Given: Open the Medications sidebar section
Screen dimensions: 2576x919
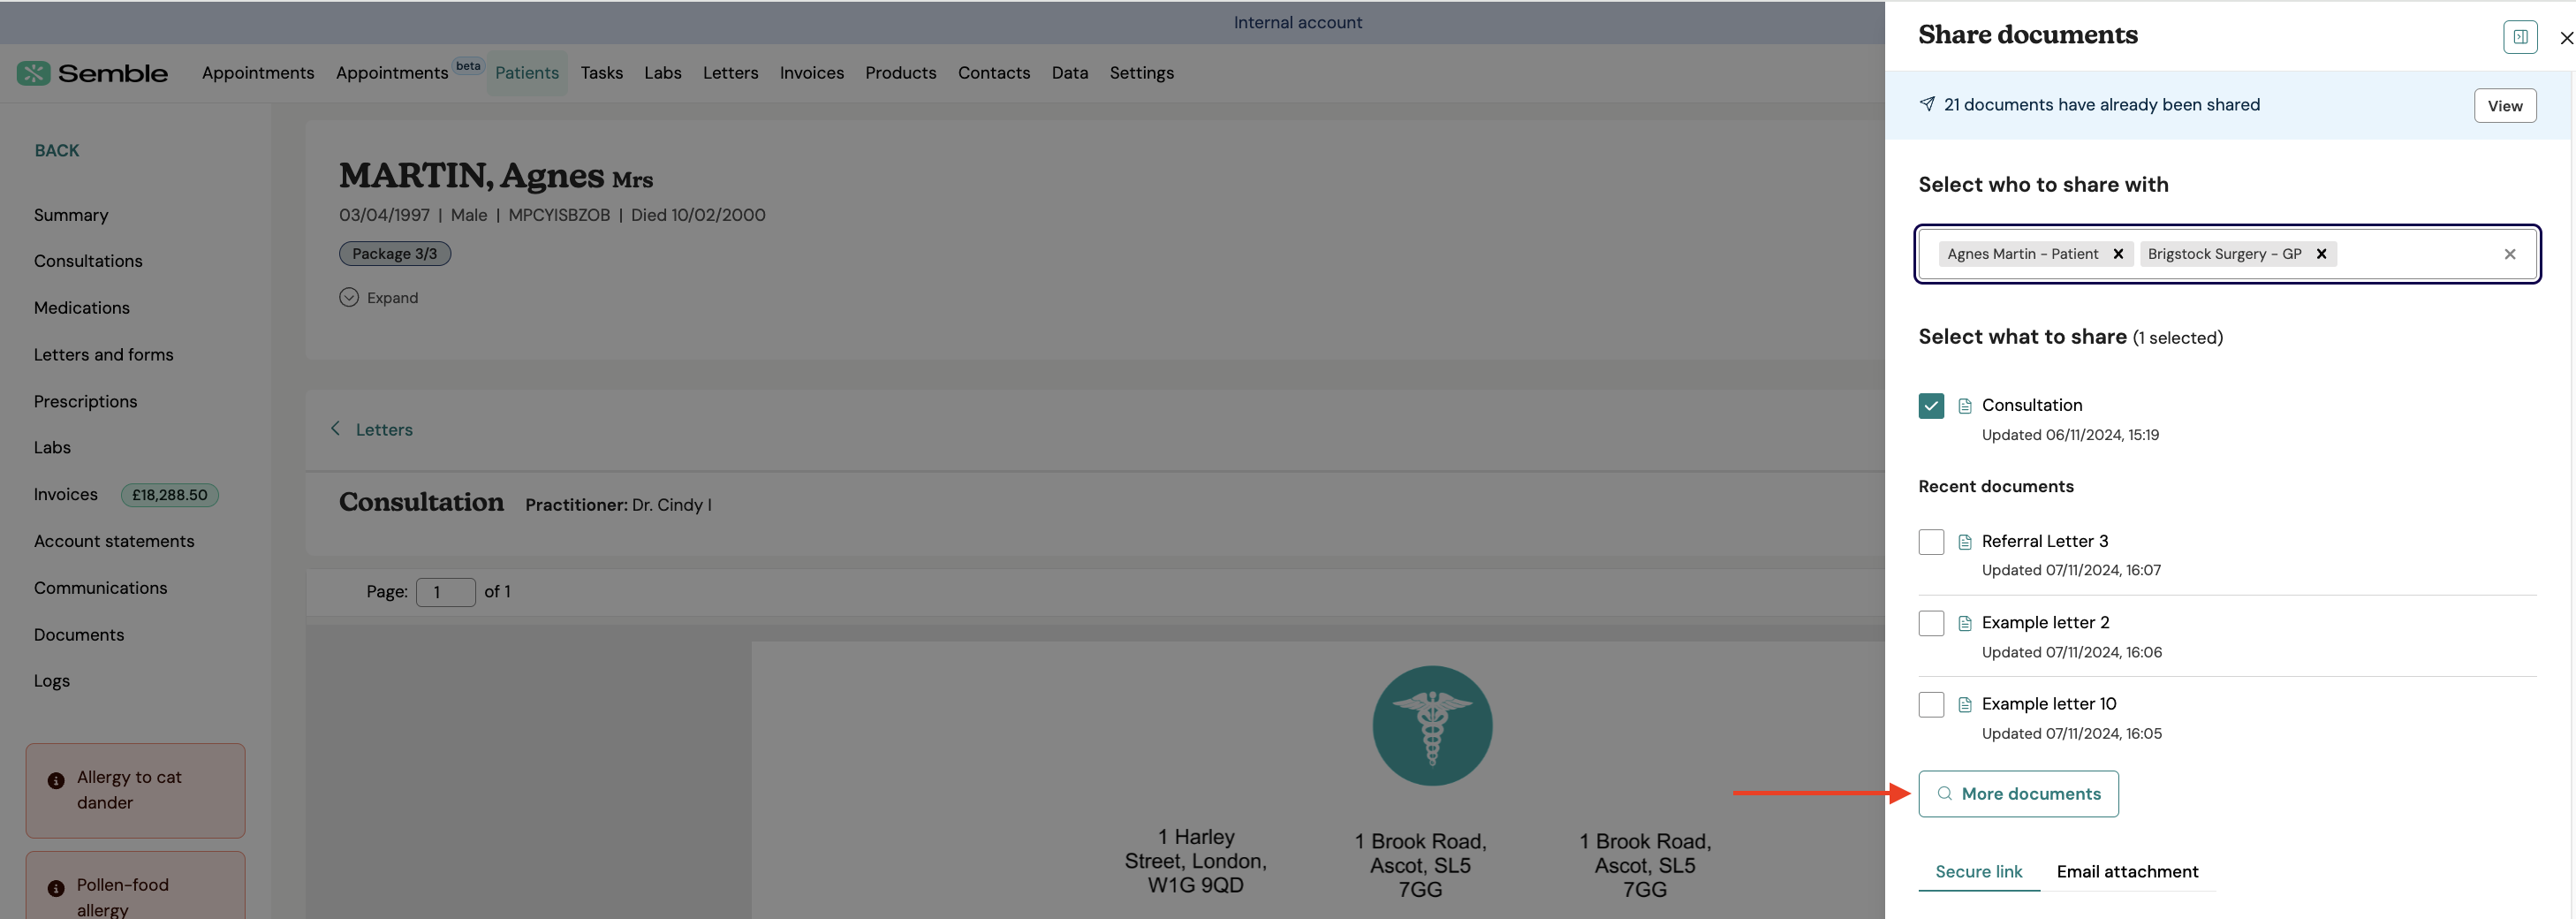Looking at the screenshot, I should (x=82, y=308).
